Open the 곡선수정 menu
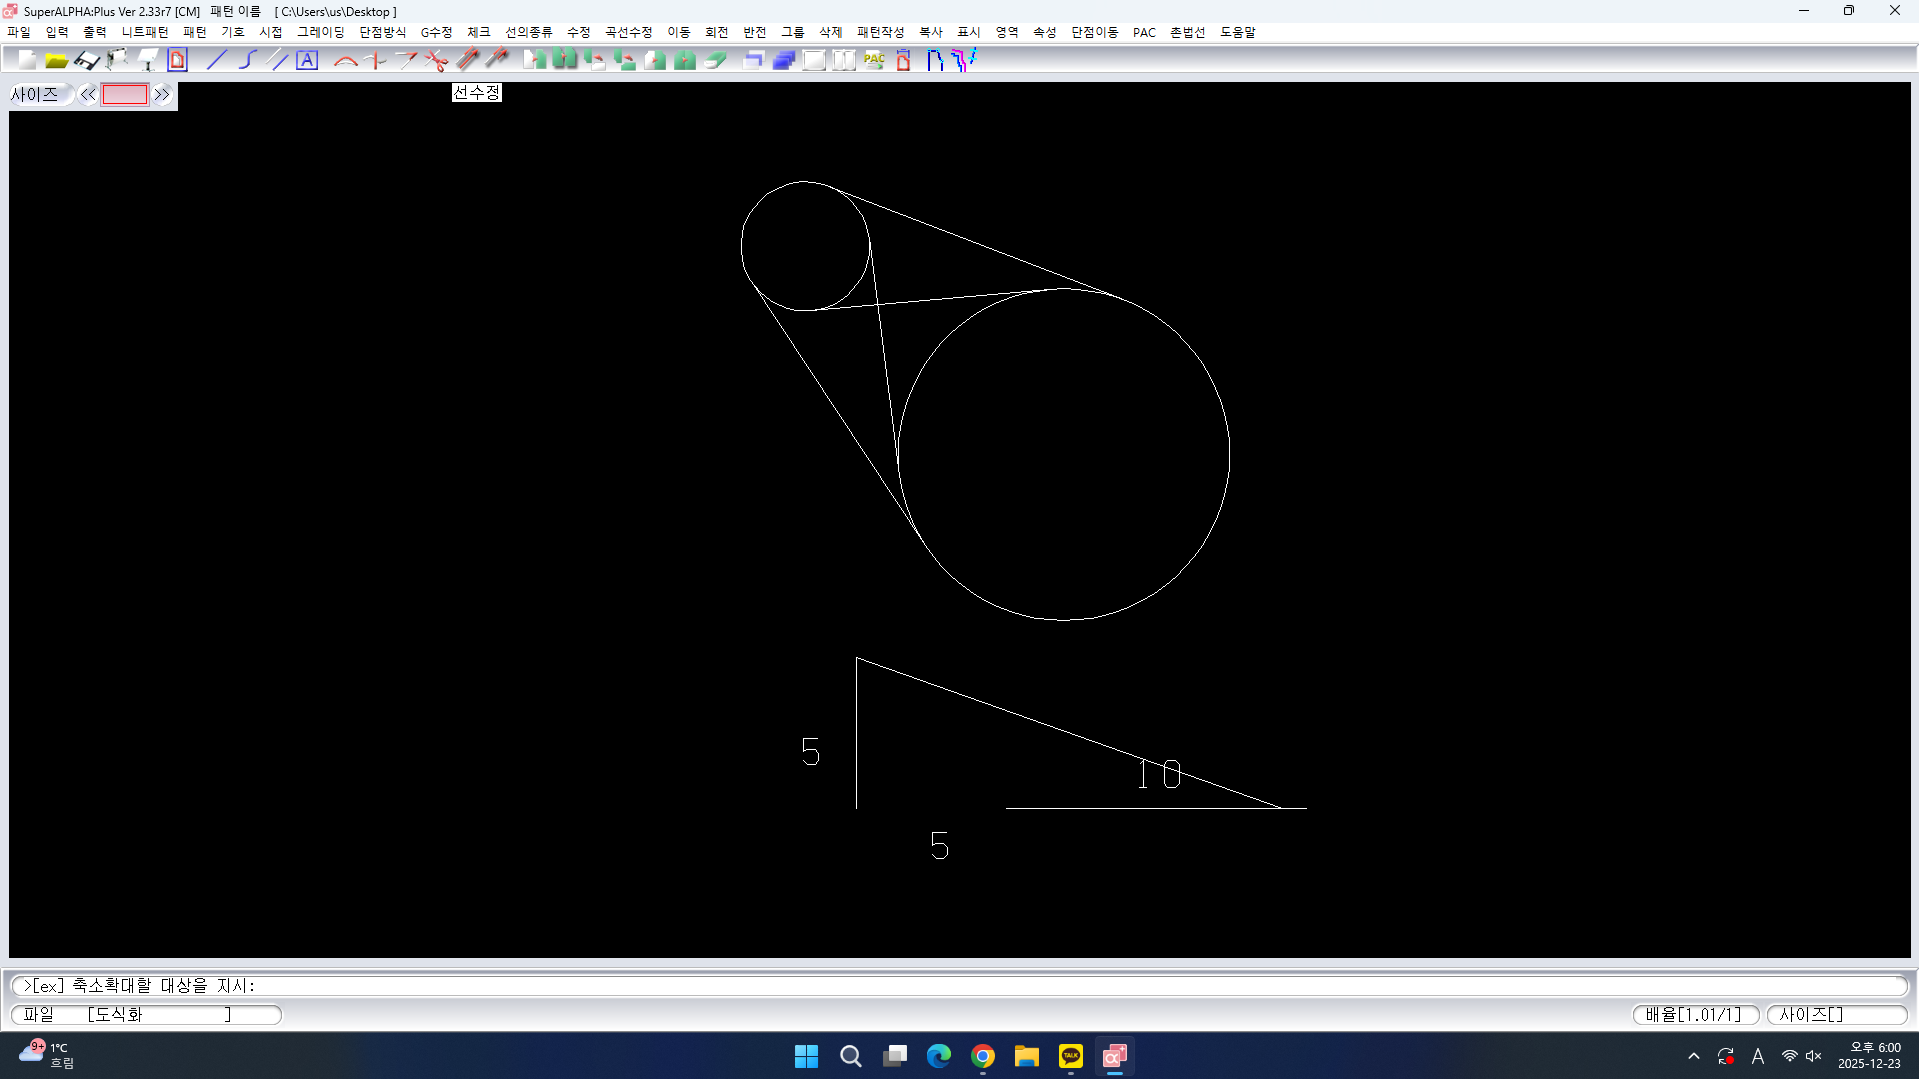The image size is (1919, 1079). 628,32
